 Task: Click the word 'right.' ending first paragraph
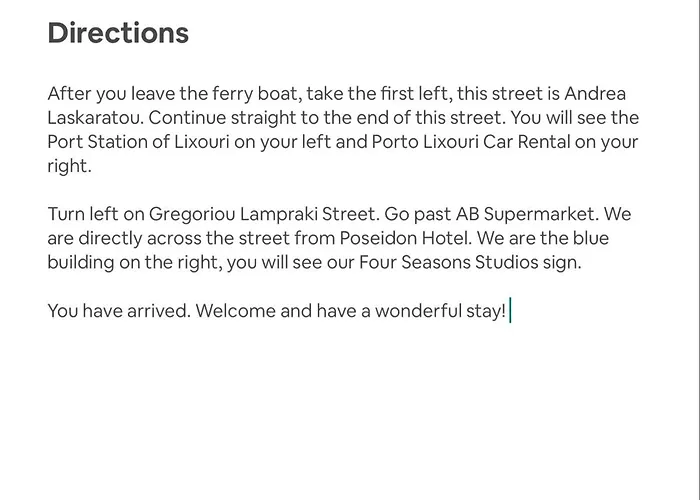(x=69, y=166)
